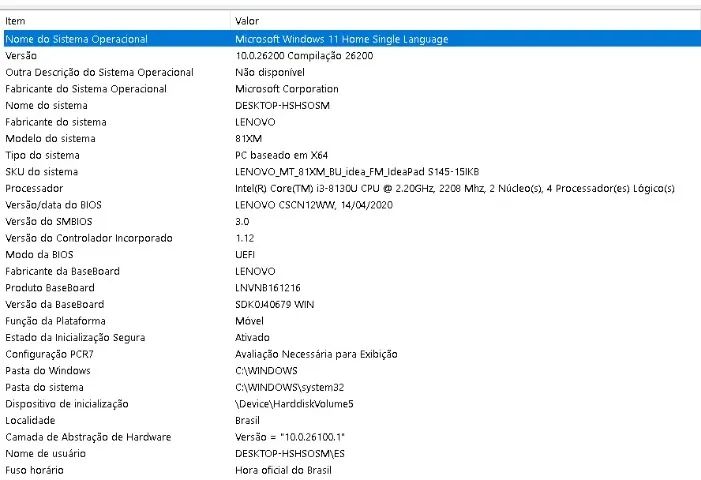Click the 'Brasil' locale value

pyautogui.click(x=247, y=420)
